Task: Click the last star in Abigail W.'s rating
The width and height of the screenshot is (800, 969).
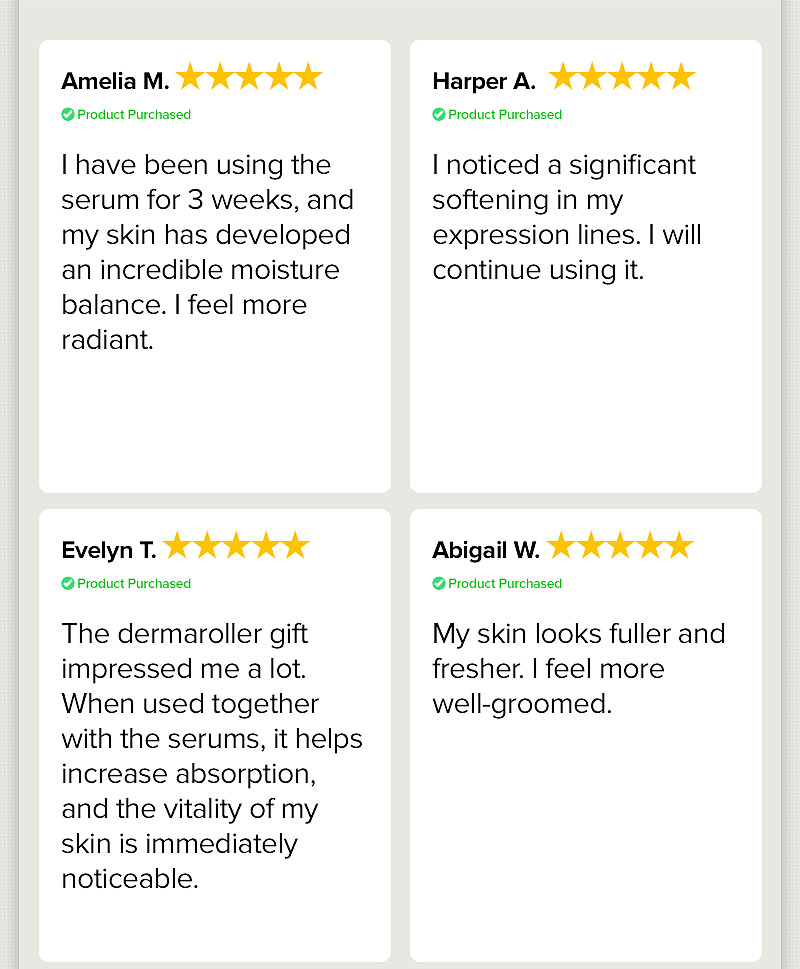Action: coord(680,546)
